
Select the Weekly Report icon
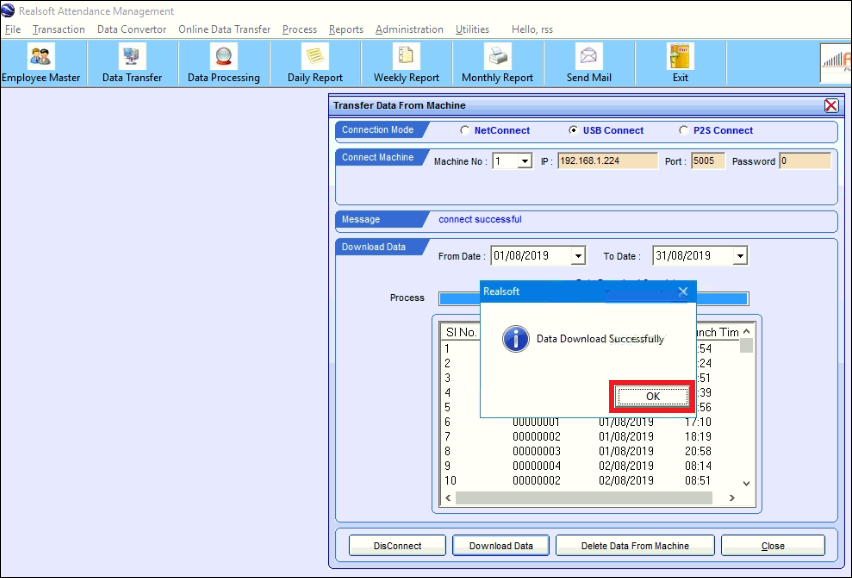[x=404, y=62]
